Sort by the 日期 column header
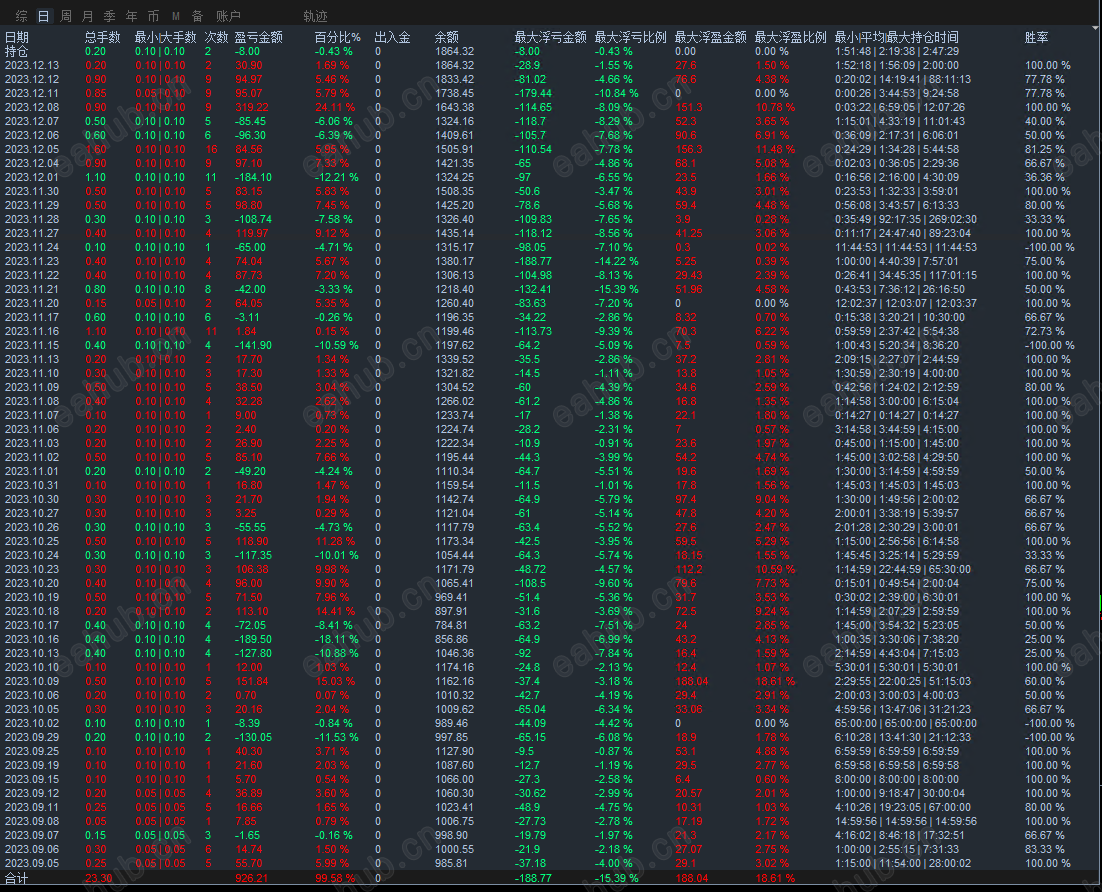Viewport: 1102px width, 892px height. 17,37
